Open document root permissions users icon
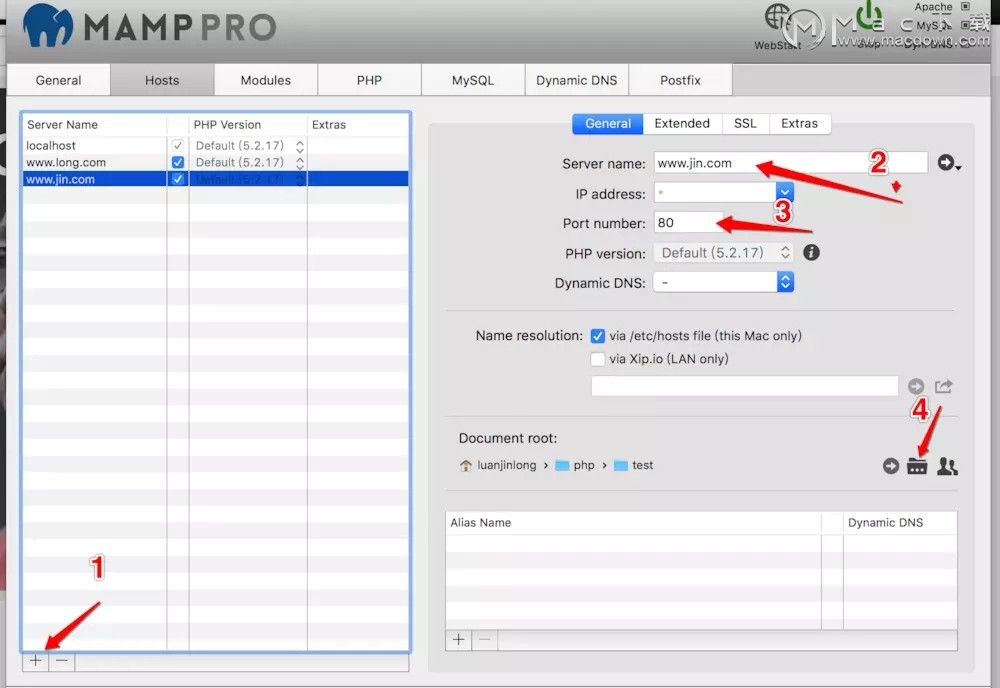The width and height of the screenshot is (1000, 688). click(947, 466)
